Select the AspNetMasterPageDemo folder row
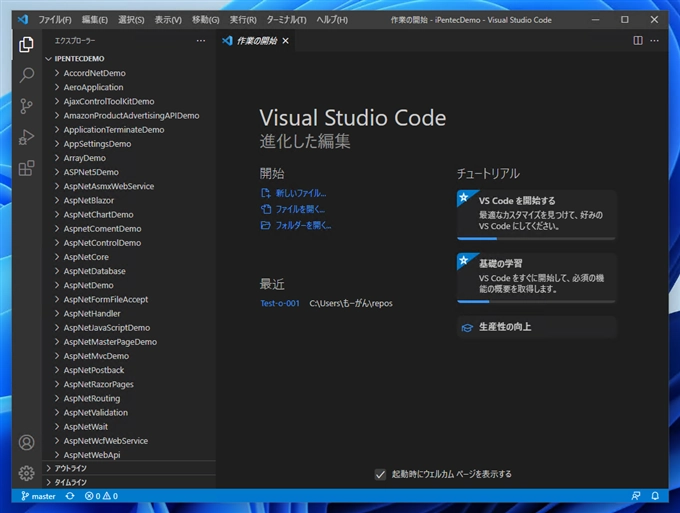 click(130, 342)
